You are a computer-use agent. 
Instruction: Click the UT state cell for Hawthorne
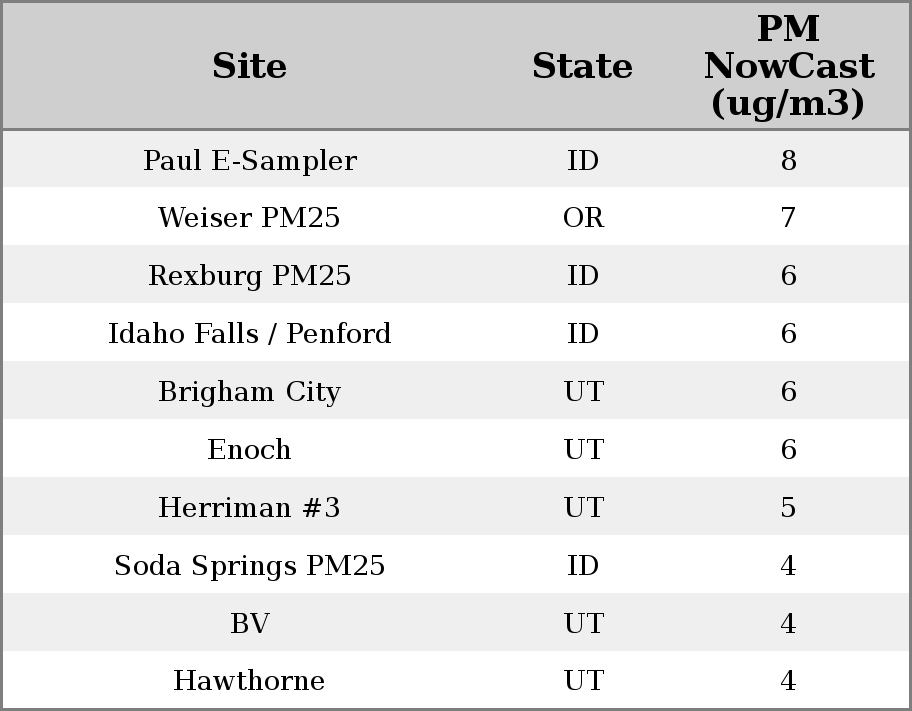click(583, 681)
